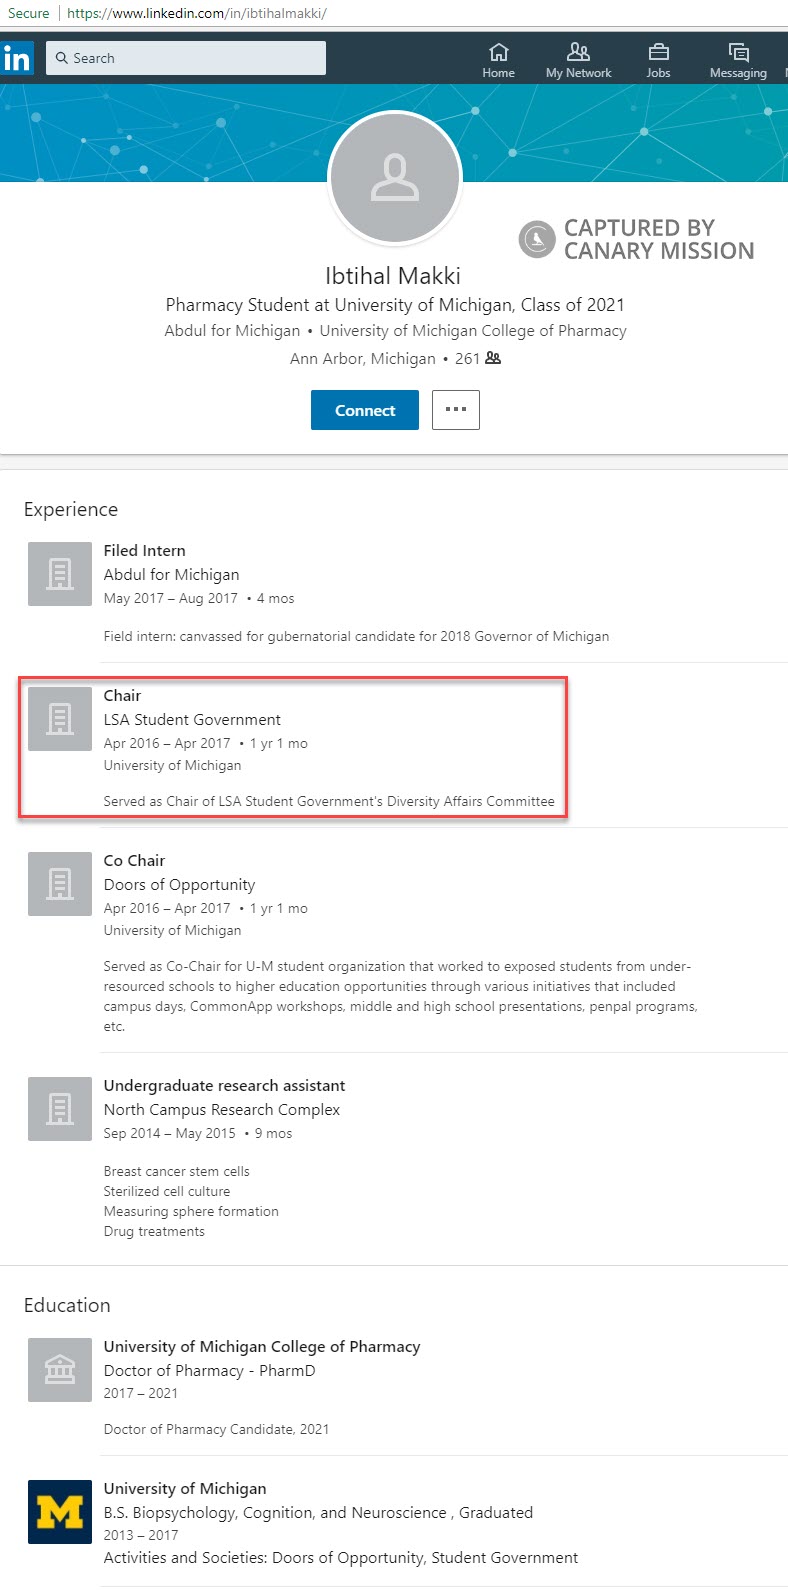Click the profile avatar placeholder
Viewport: 788px width, 1596px height.
[395, 178]
